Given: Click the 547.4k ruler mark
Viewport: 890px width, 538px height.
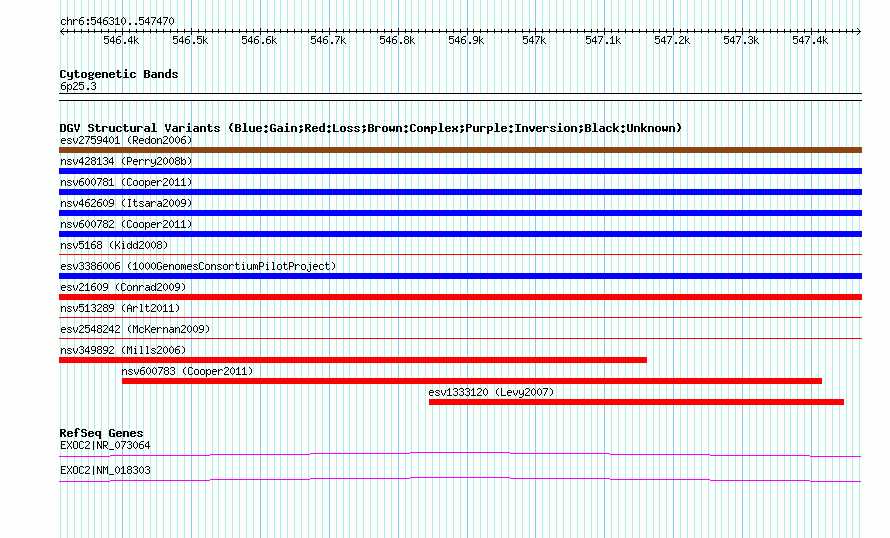Looking at the screenshot, I should (810, 40).
